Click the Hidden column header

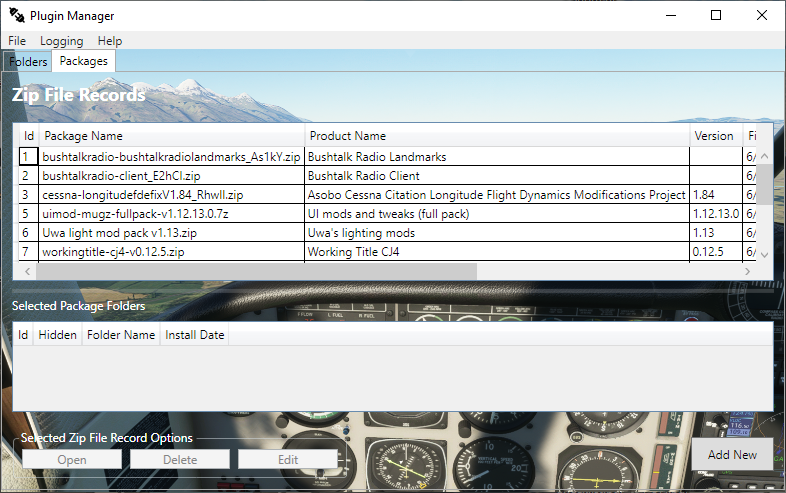pyautogui.click(x=58, y=335)
